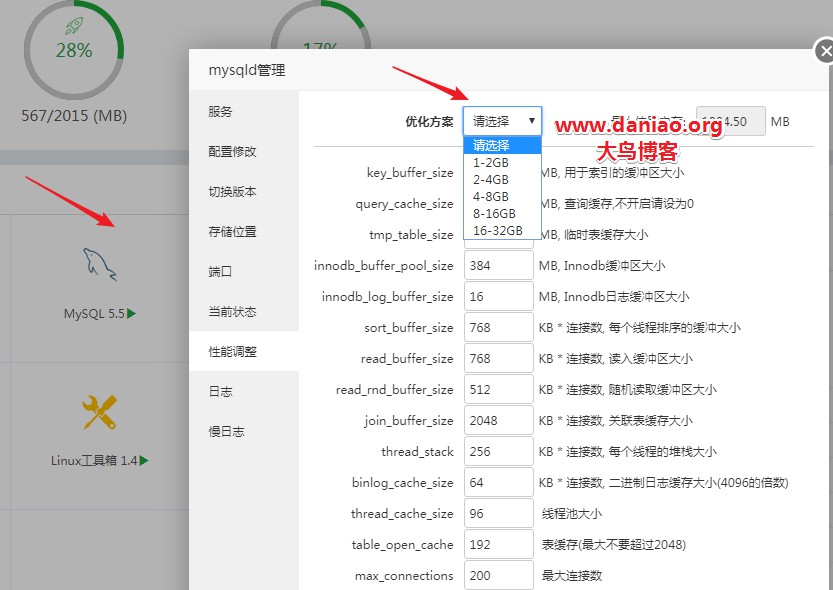Click the binlog_cache_size input field
Image resolution: width=833 pixels, height=590 pixels.
[498, 482]
